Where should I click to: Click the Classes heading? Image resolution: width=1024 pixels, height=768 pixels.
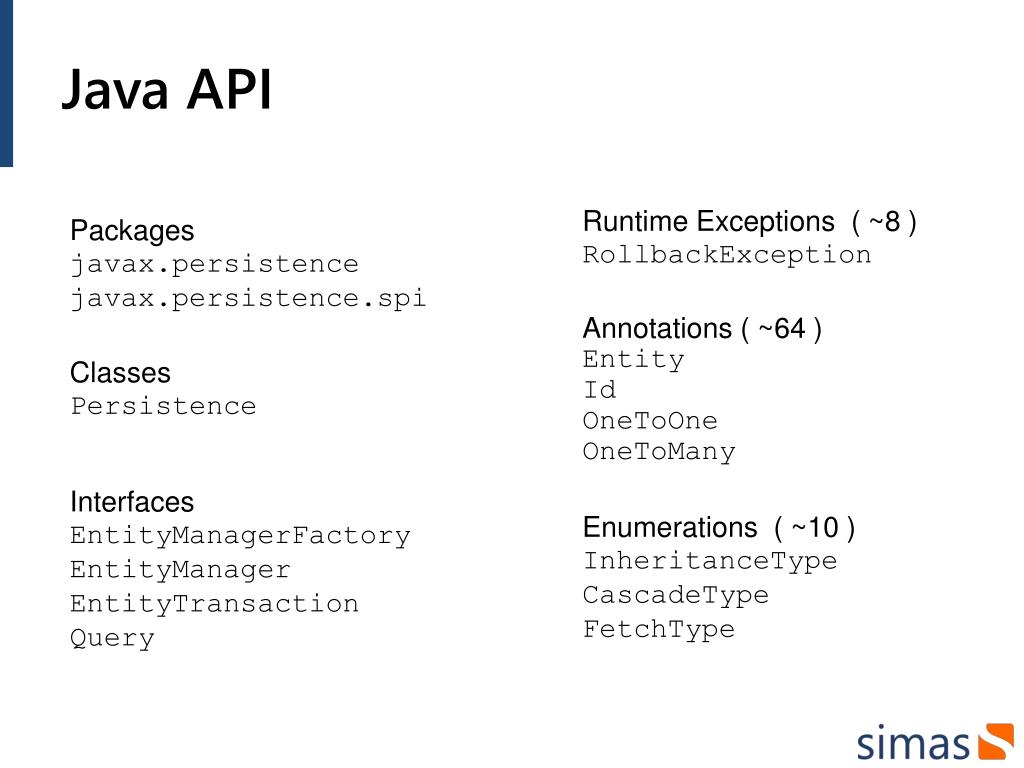120,373
